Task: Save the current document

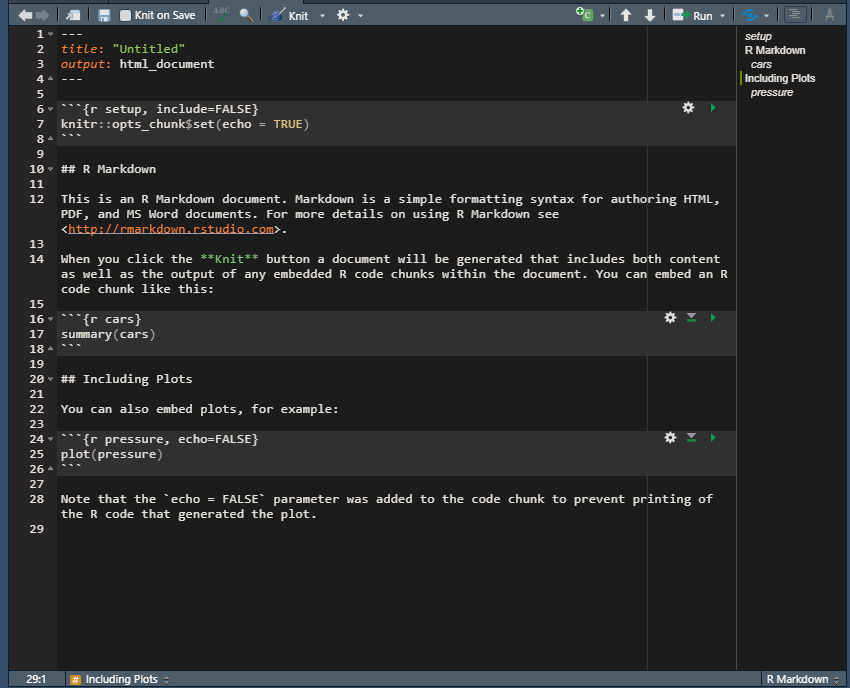Action: [104, 15]
